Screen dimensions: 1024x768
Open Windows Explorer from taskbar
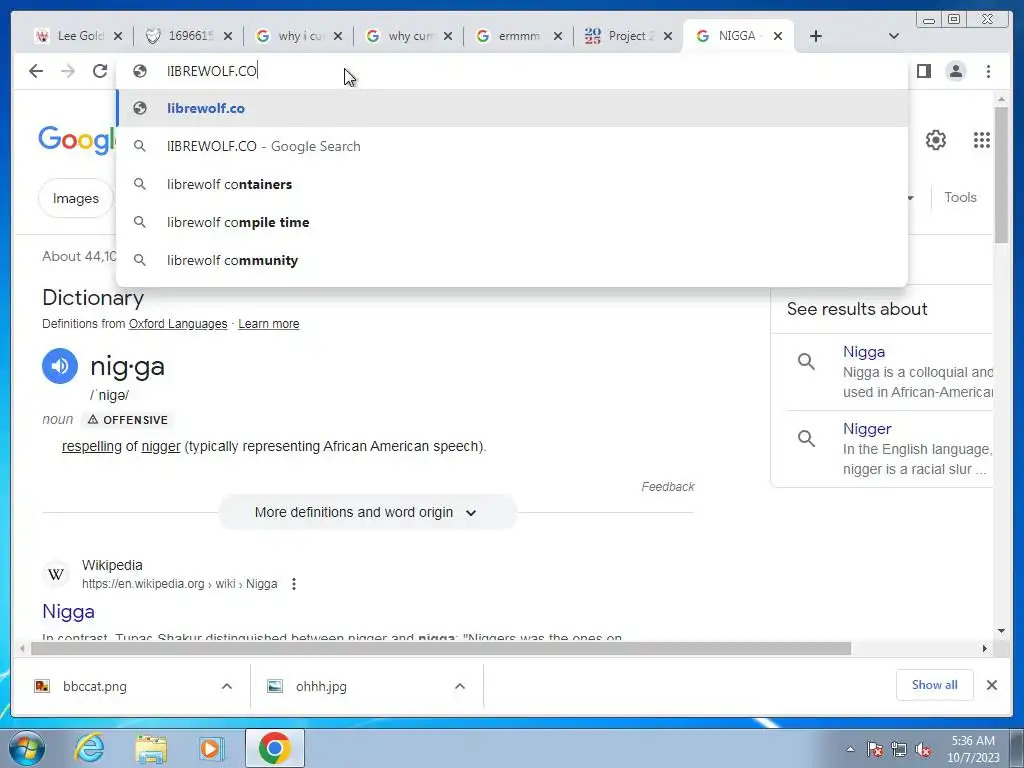[151, 748]
